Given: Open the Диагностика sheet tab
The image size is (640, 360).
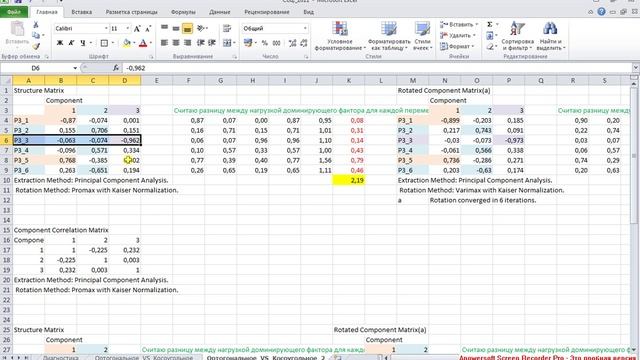Looking at the screenshot, I should [61, 358].
